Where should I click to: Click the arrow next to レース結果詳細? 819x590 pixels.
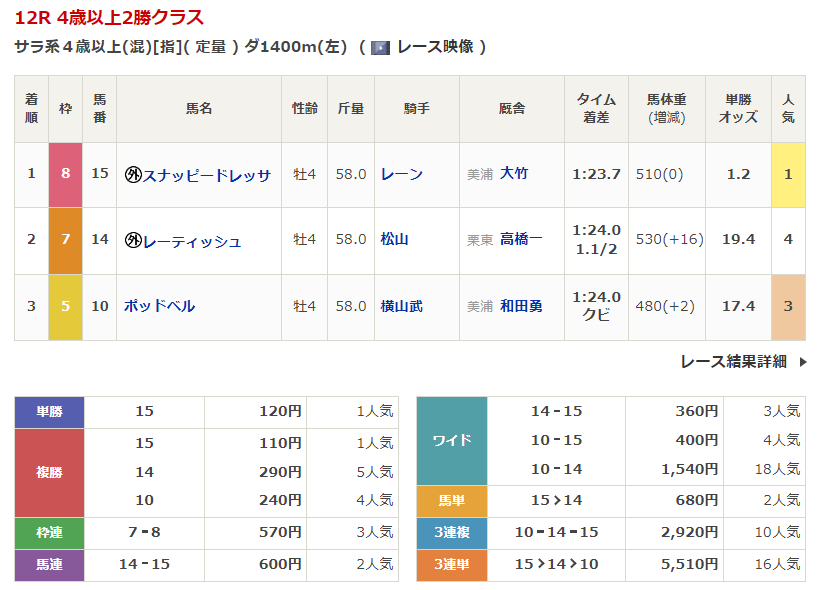pos(802,362)
